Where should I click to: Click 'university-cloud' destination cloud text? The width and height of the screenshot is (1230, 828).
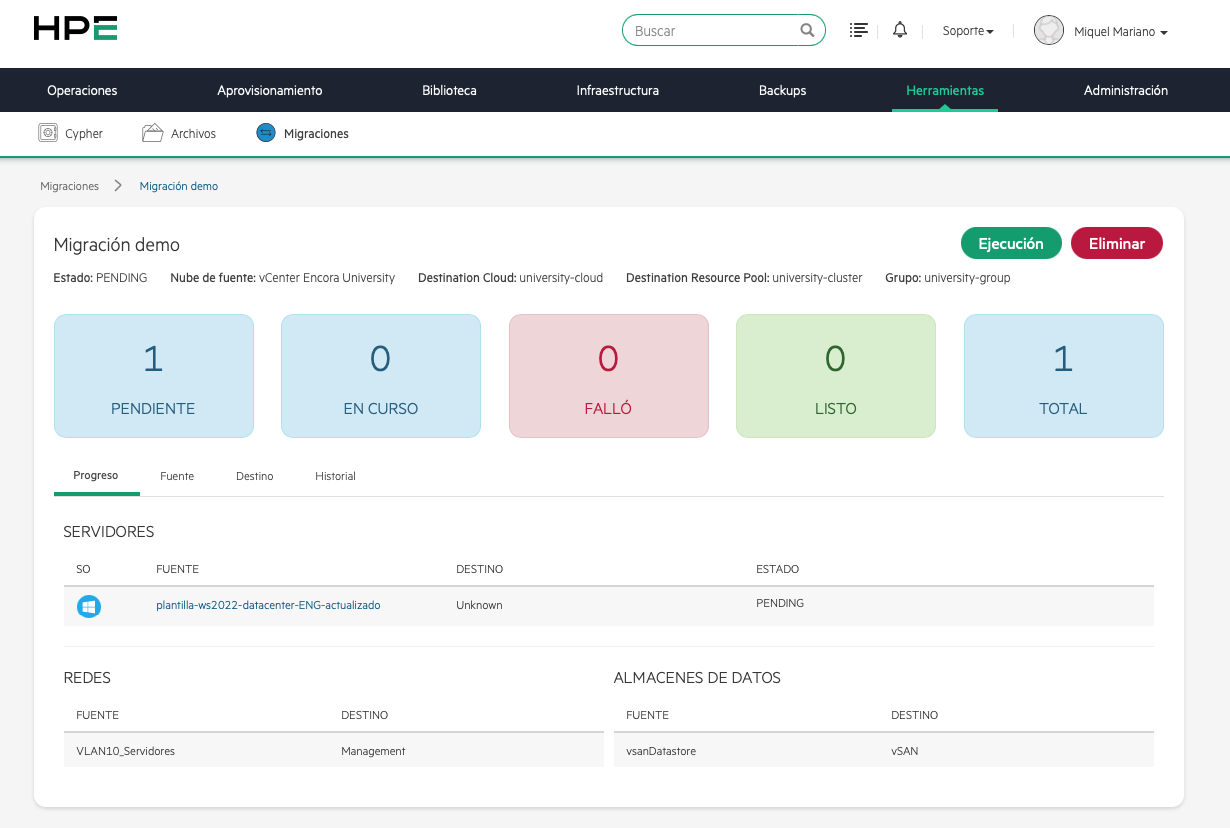click(561, 278)
